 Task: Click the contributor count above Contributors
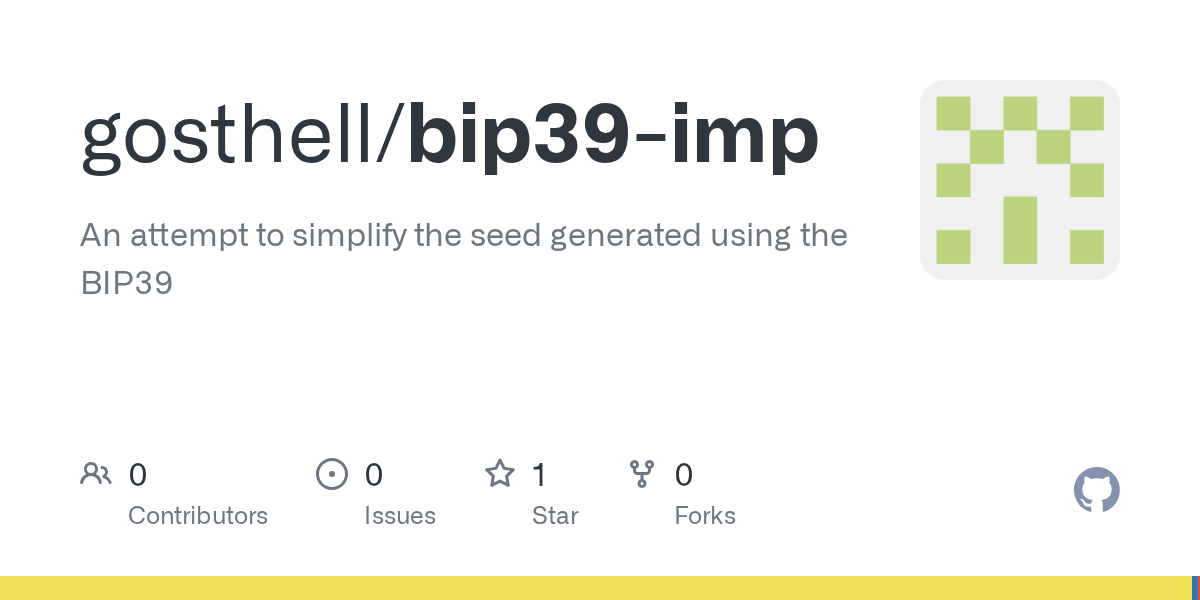tap(138, 474)
